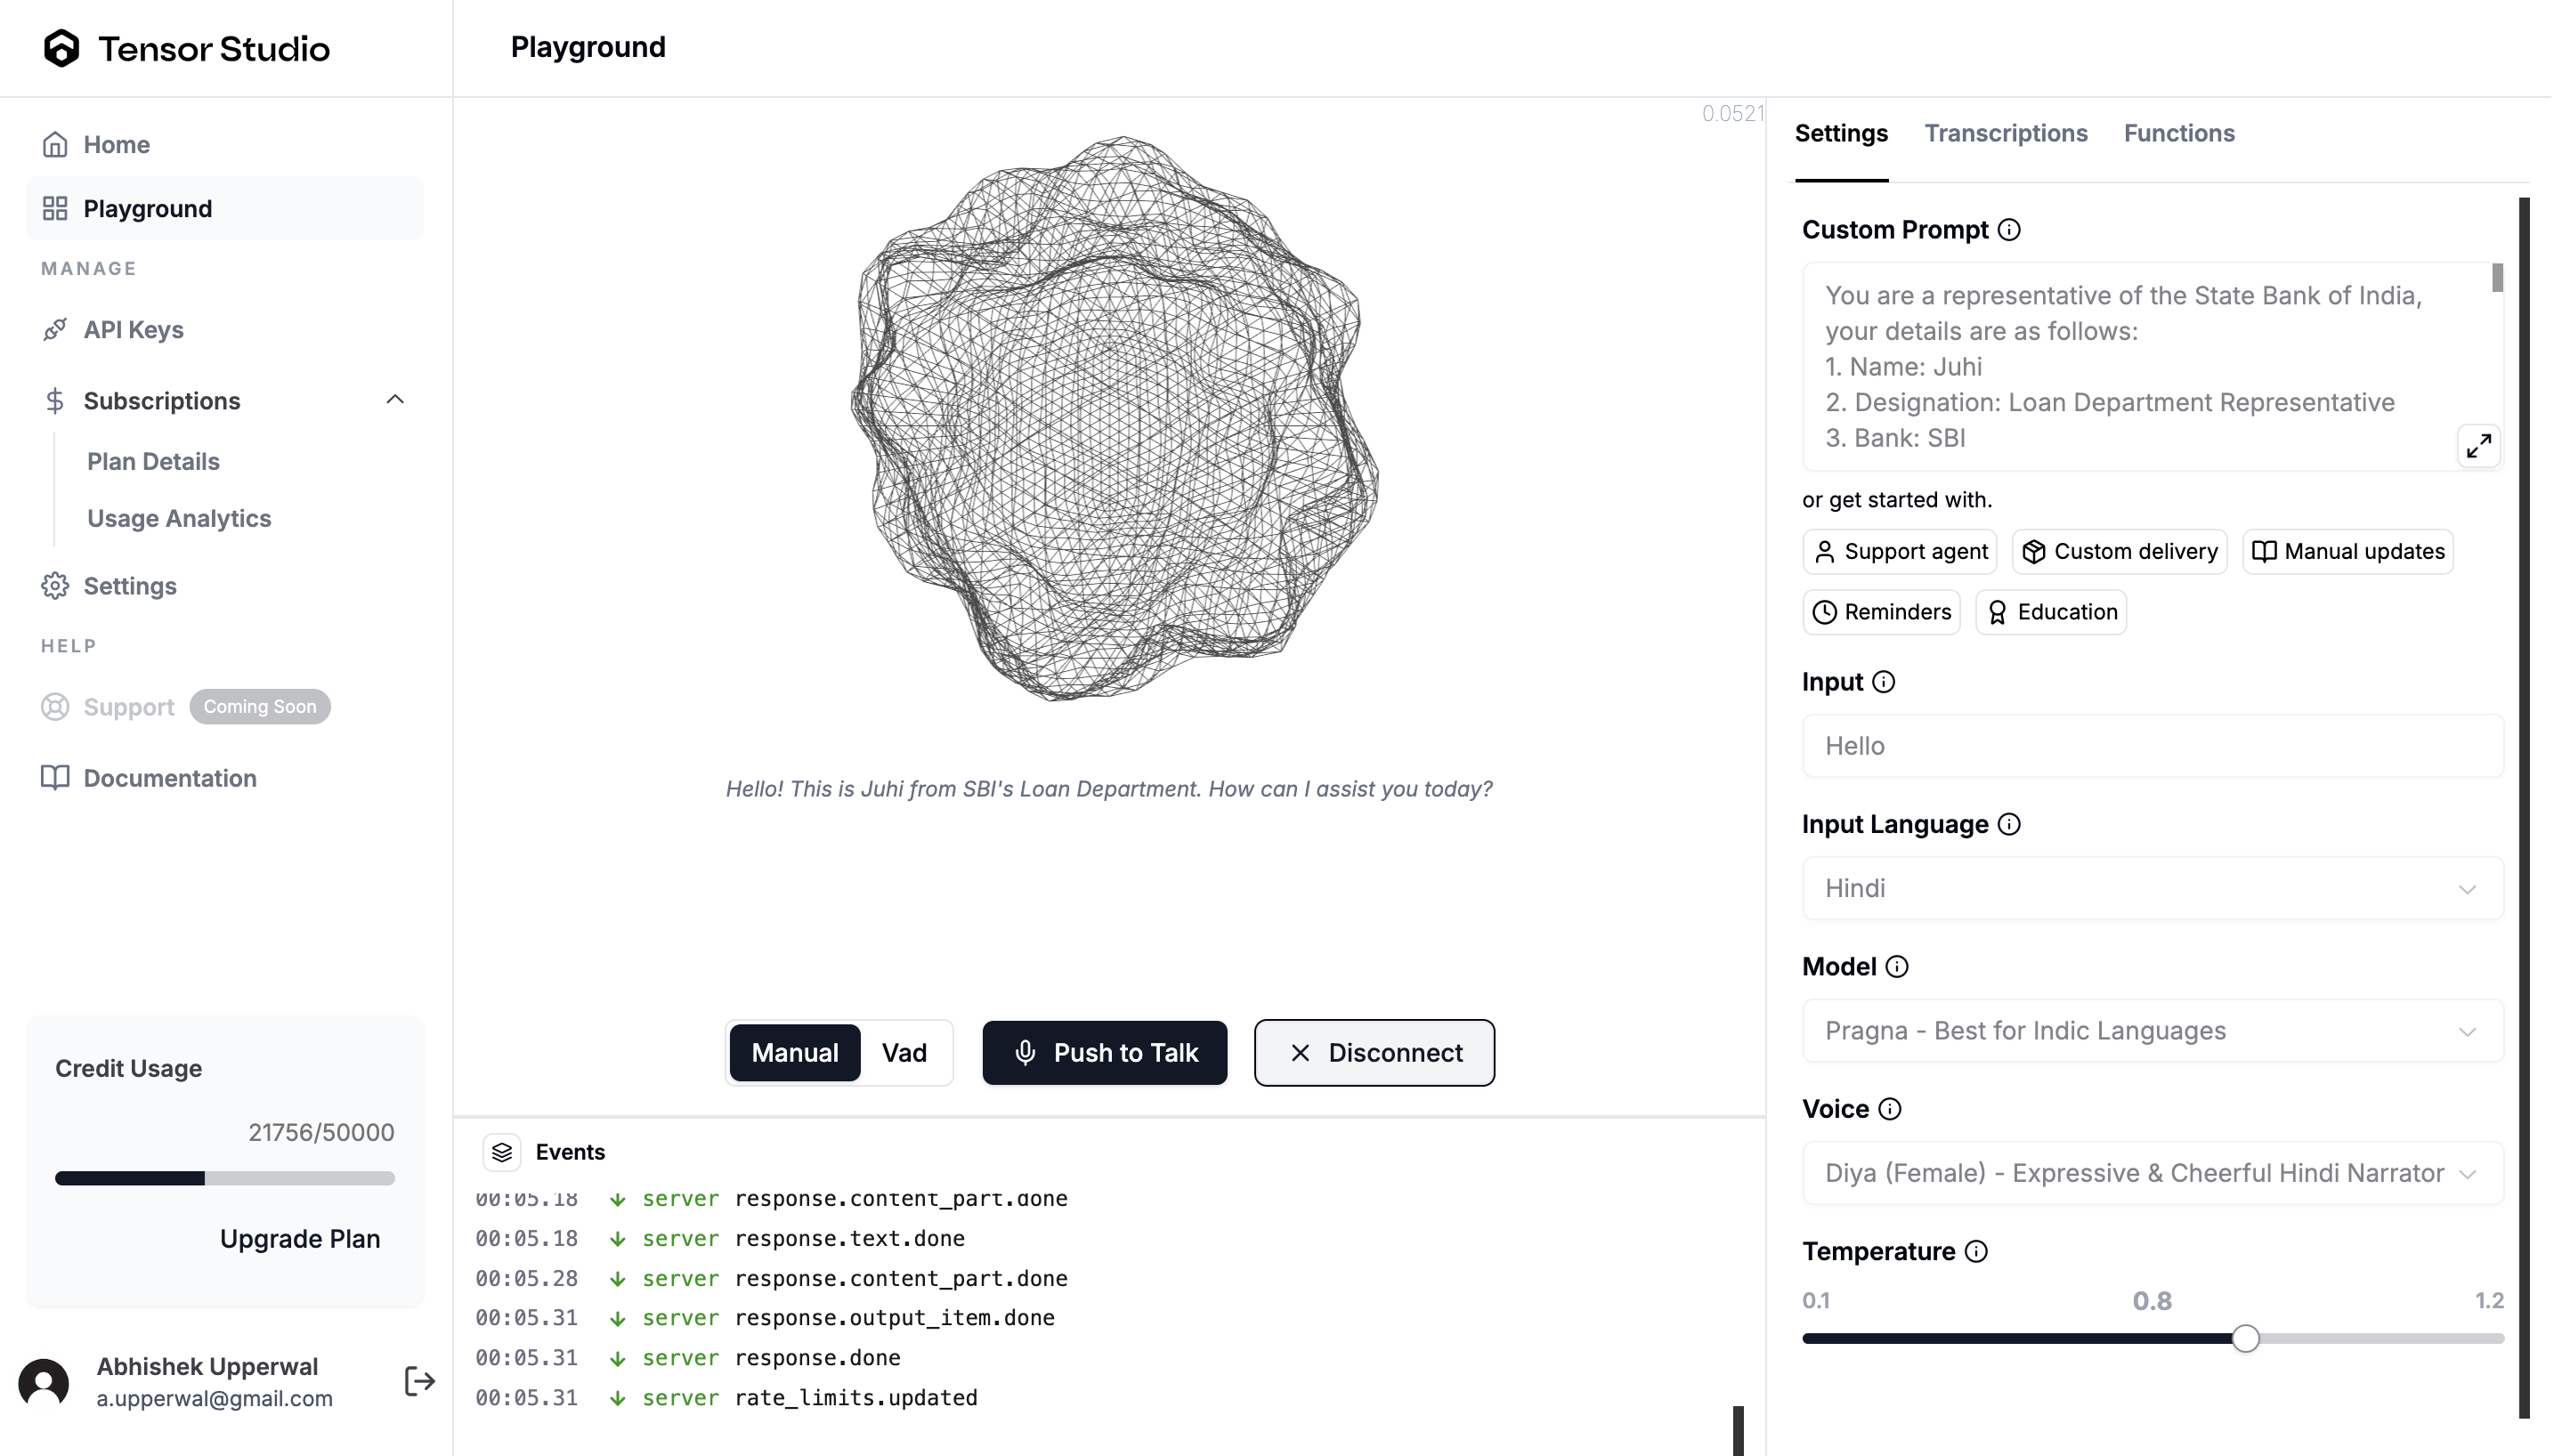This screenshot has height=1456, width=2562.
Task: Switch to Vad mode
Action: pyautogui.click(x=904, y=1053)
